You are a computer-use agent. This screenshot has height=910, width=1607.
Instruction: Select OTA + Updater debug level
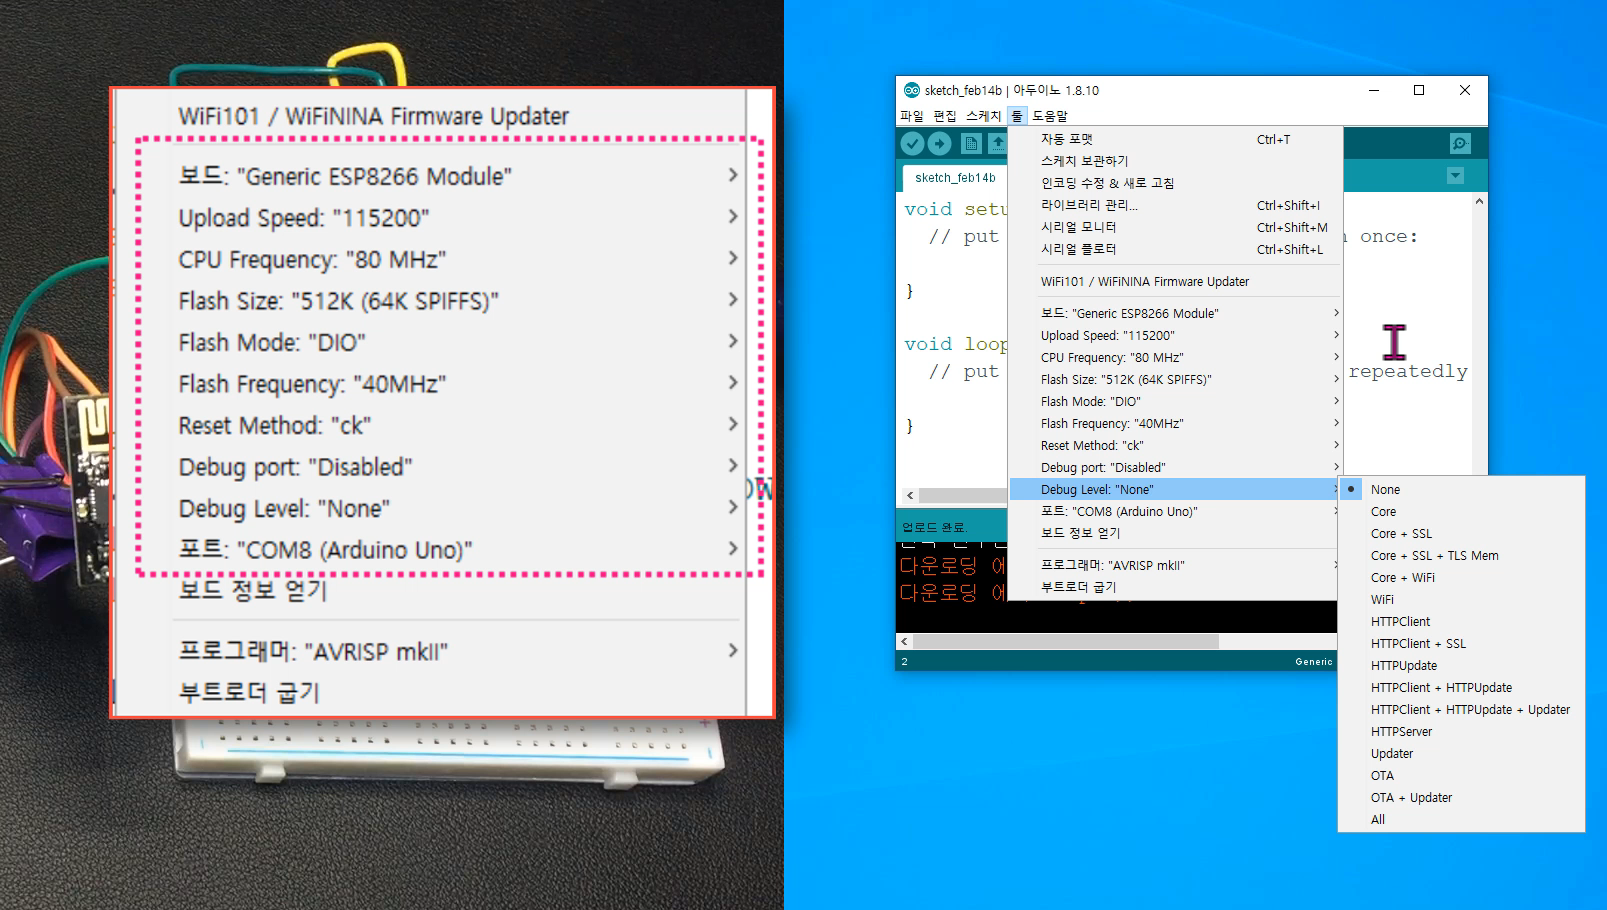1461,797
